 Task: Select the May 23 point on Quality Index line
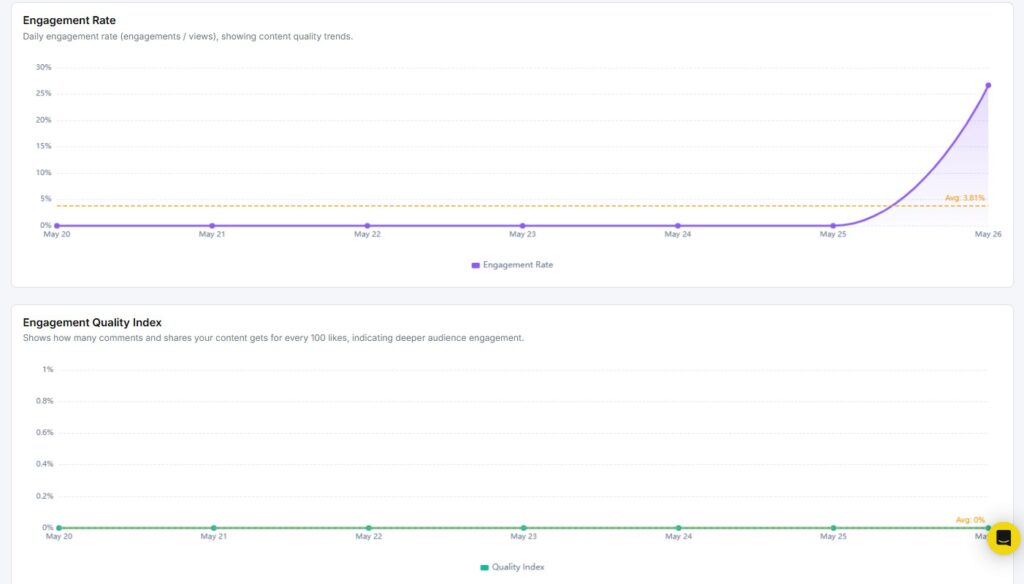coord(524,528)
